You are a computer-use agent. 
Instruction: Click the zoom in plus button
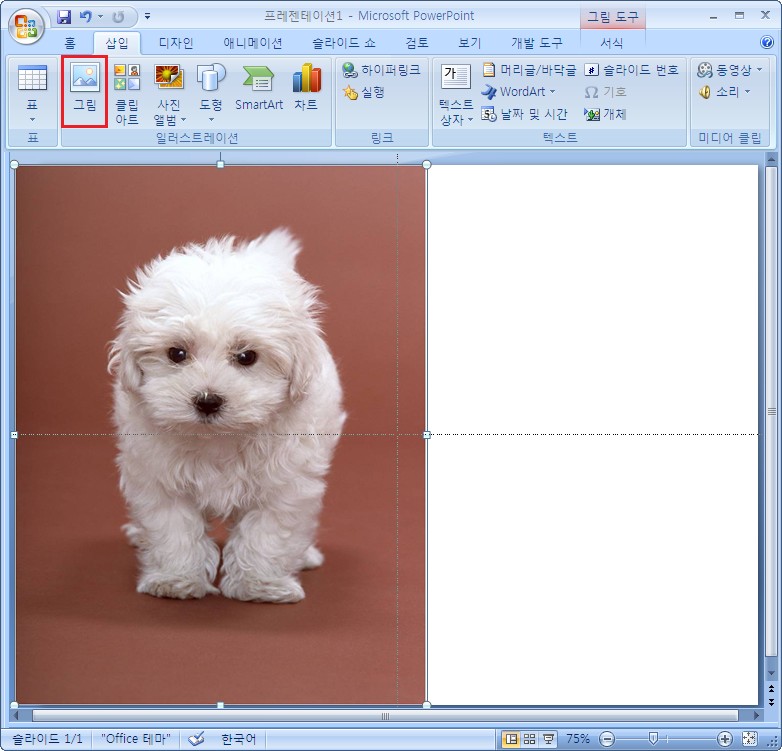(x=725, y=739)
